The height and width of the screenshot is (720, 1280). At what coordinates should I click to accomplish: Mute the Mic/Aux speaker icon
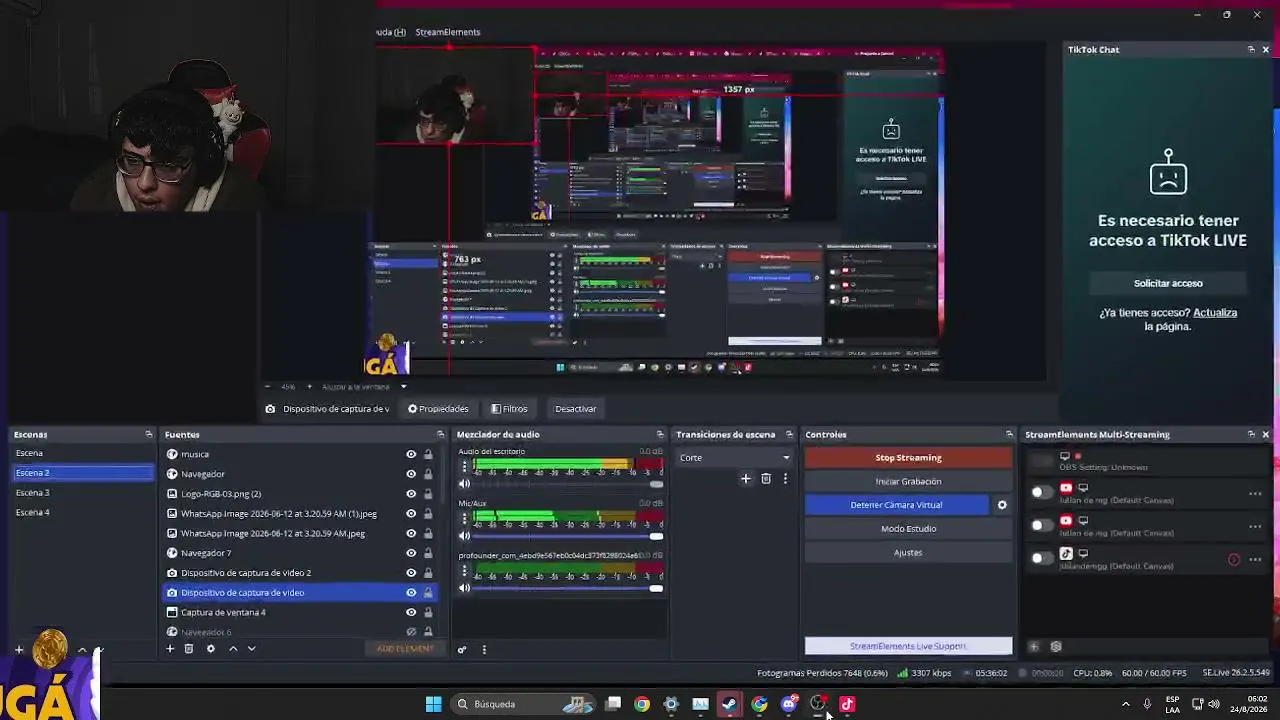click(x=464, y=536)
